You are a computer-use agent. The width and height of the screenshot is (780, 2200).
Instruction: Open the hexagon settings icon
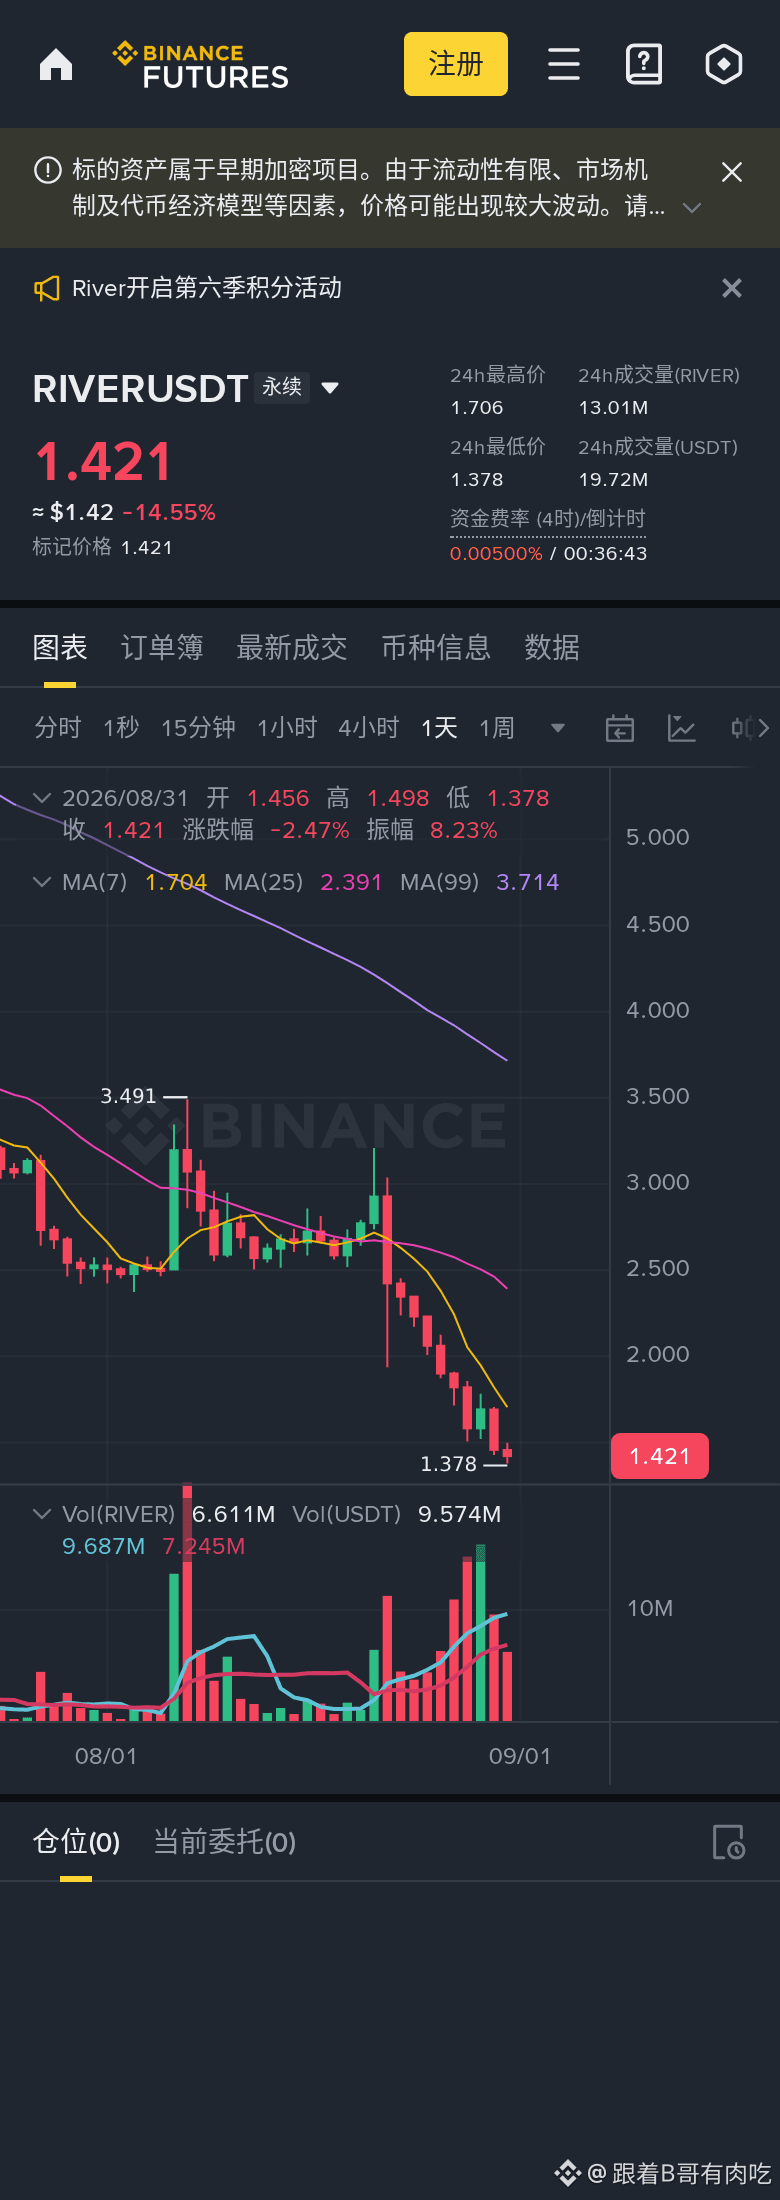coord(724,64)
